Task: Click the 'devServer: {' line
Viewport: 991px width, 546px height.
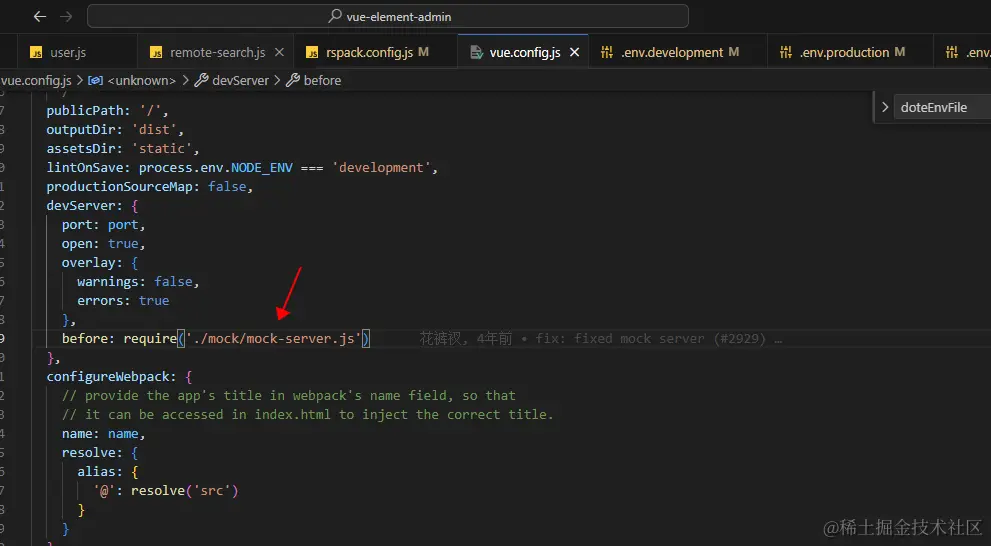Action: click(92, 206)
